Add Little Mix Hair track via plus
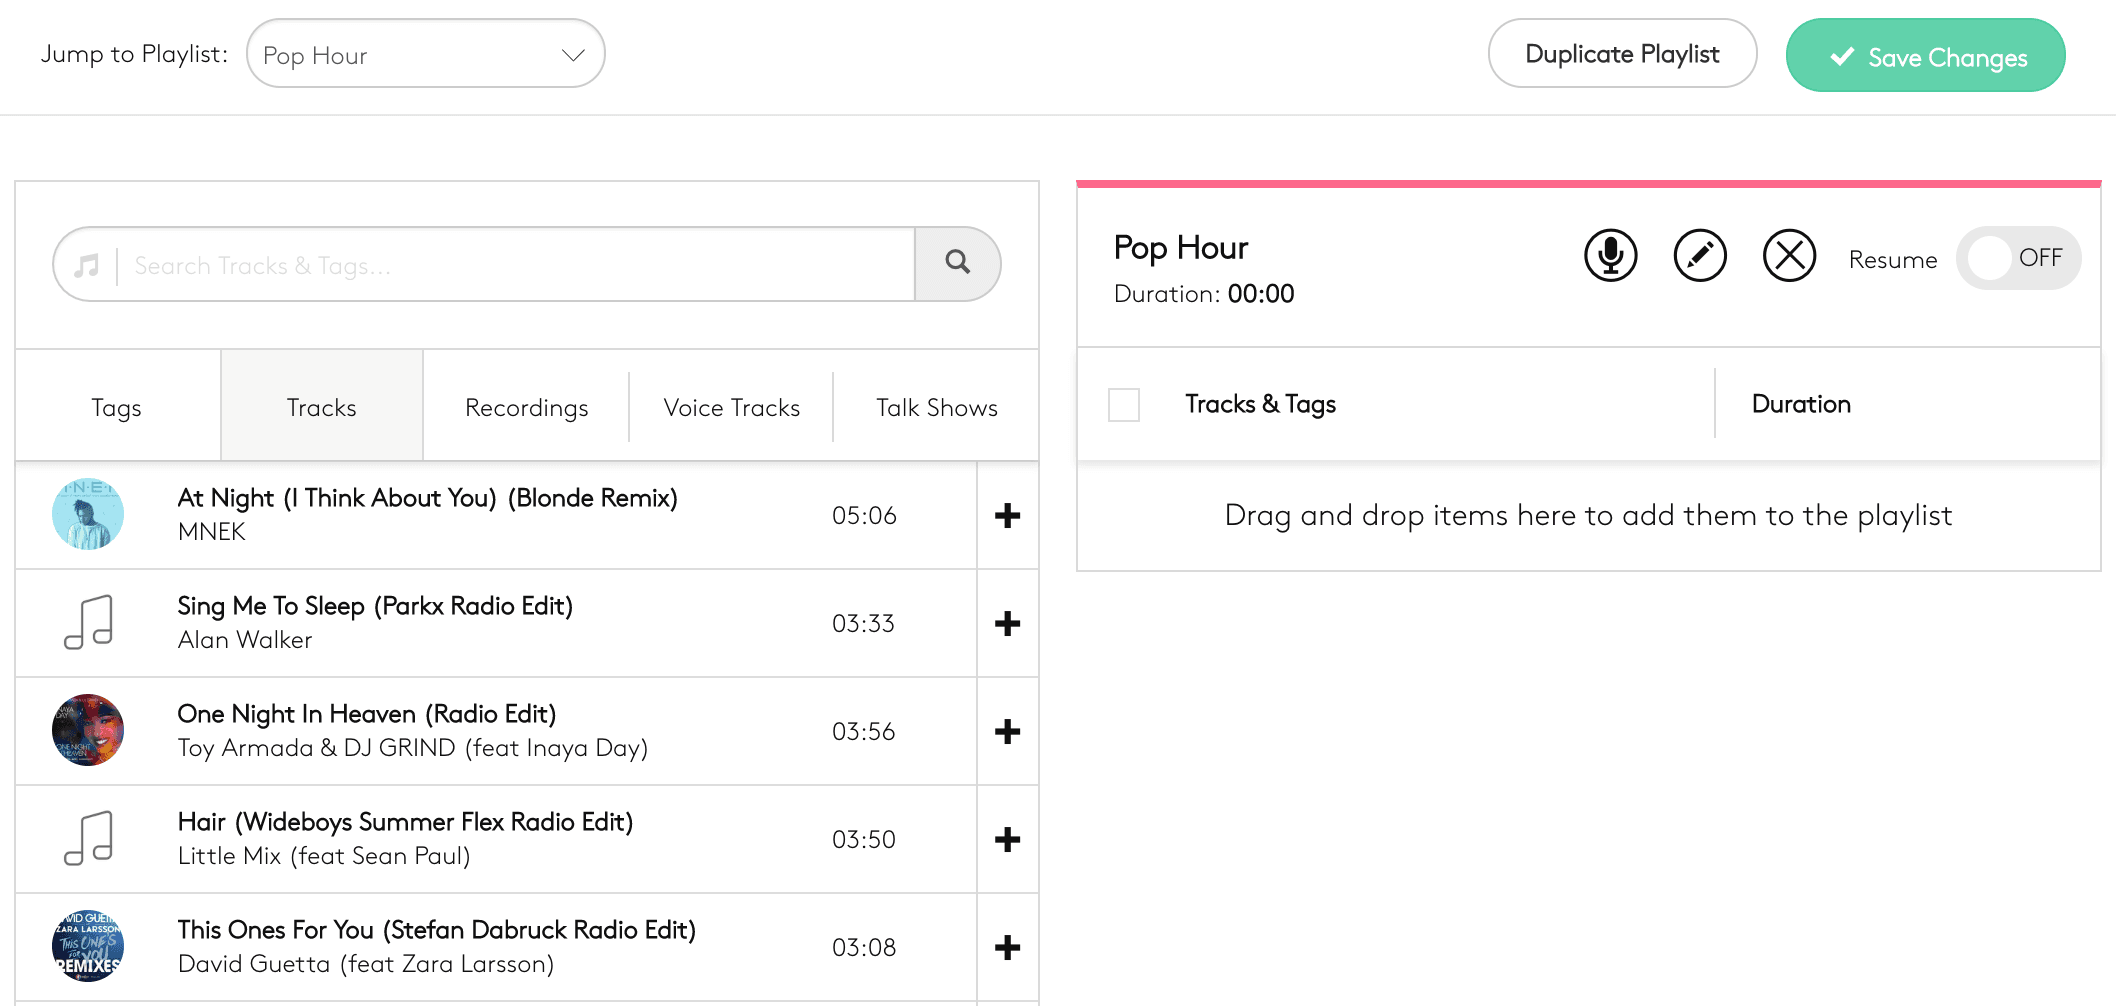2116x1006 pixels. click(1007, 840)
